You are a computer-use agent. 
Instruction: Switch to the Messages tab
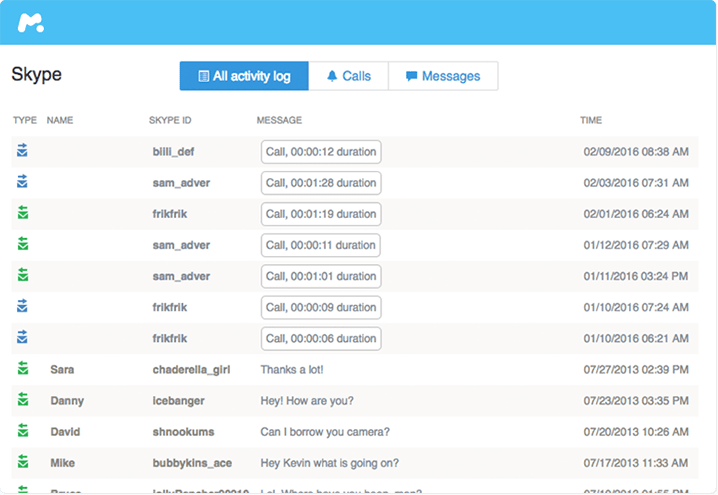pyautogui.click(x=443, y=76)
